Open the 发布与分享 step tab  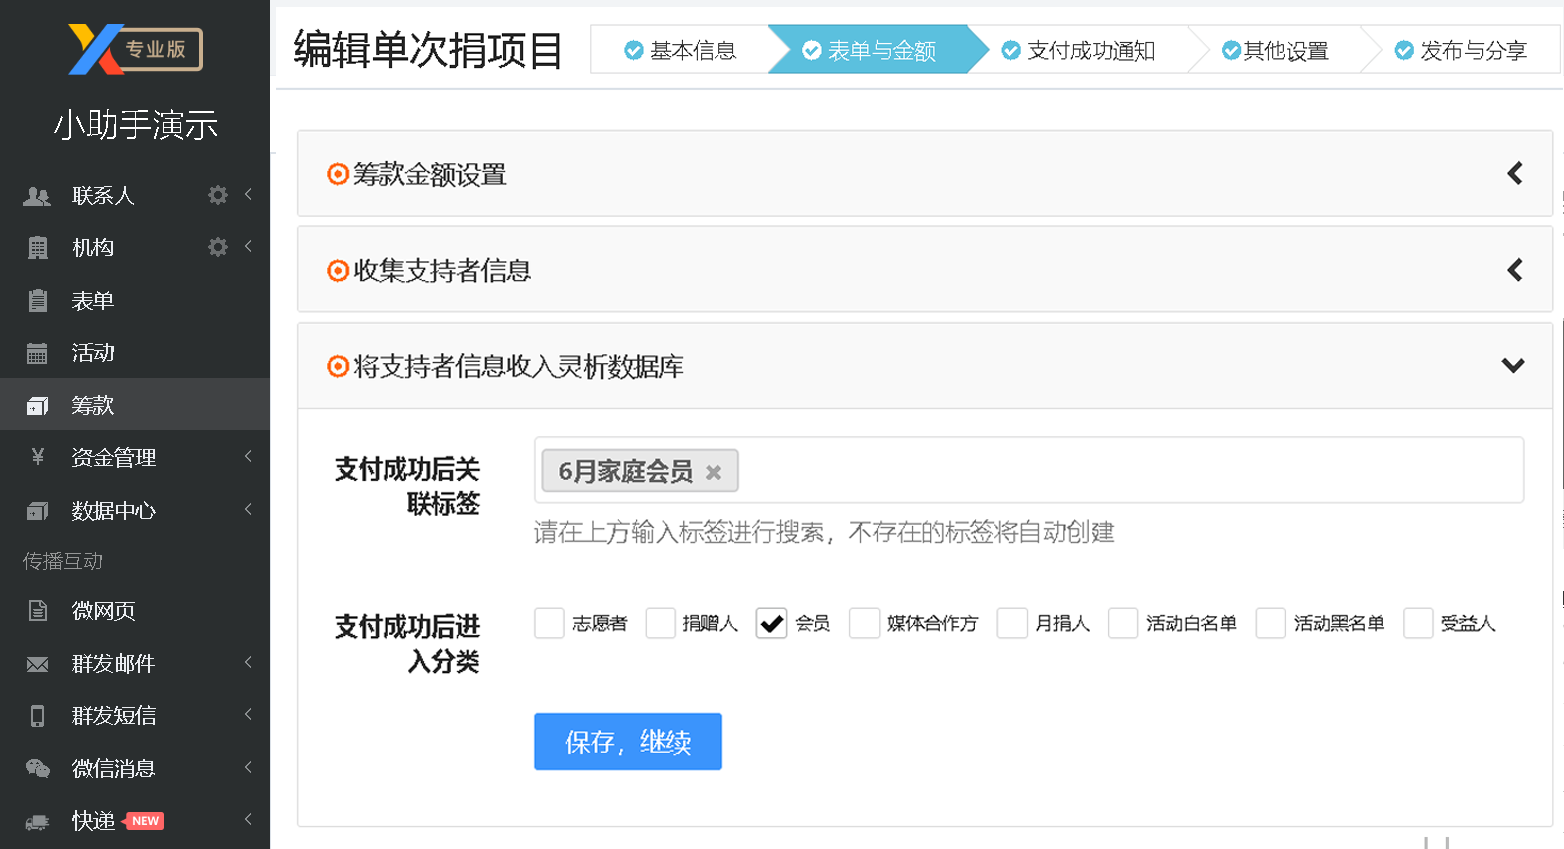coord(1462,50)
